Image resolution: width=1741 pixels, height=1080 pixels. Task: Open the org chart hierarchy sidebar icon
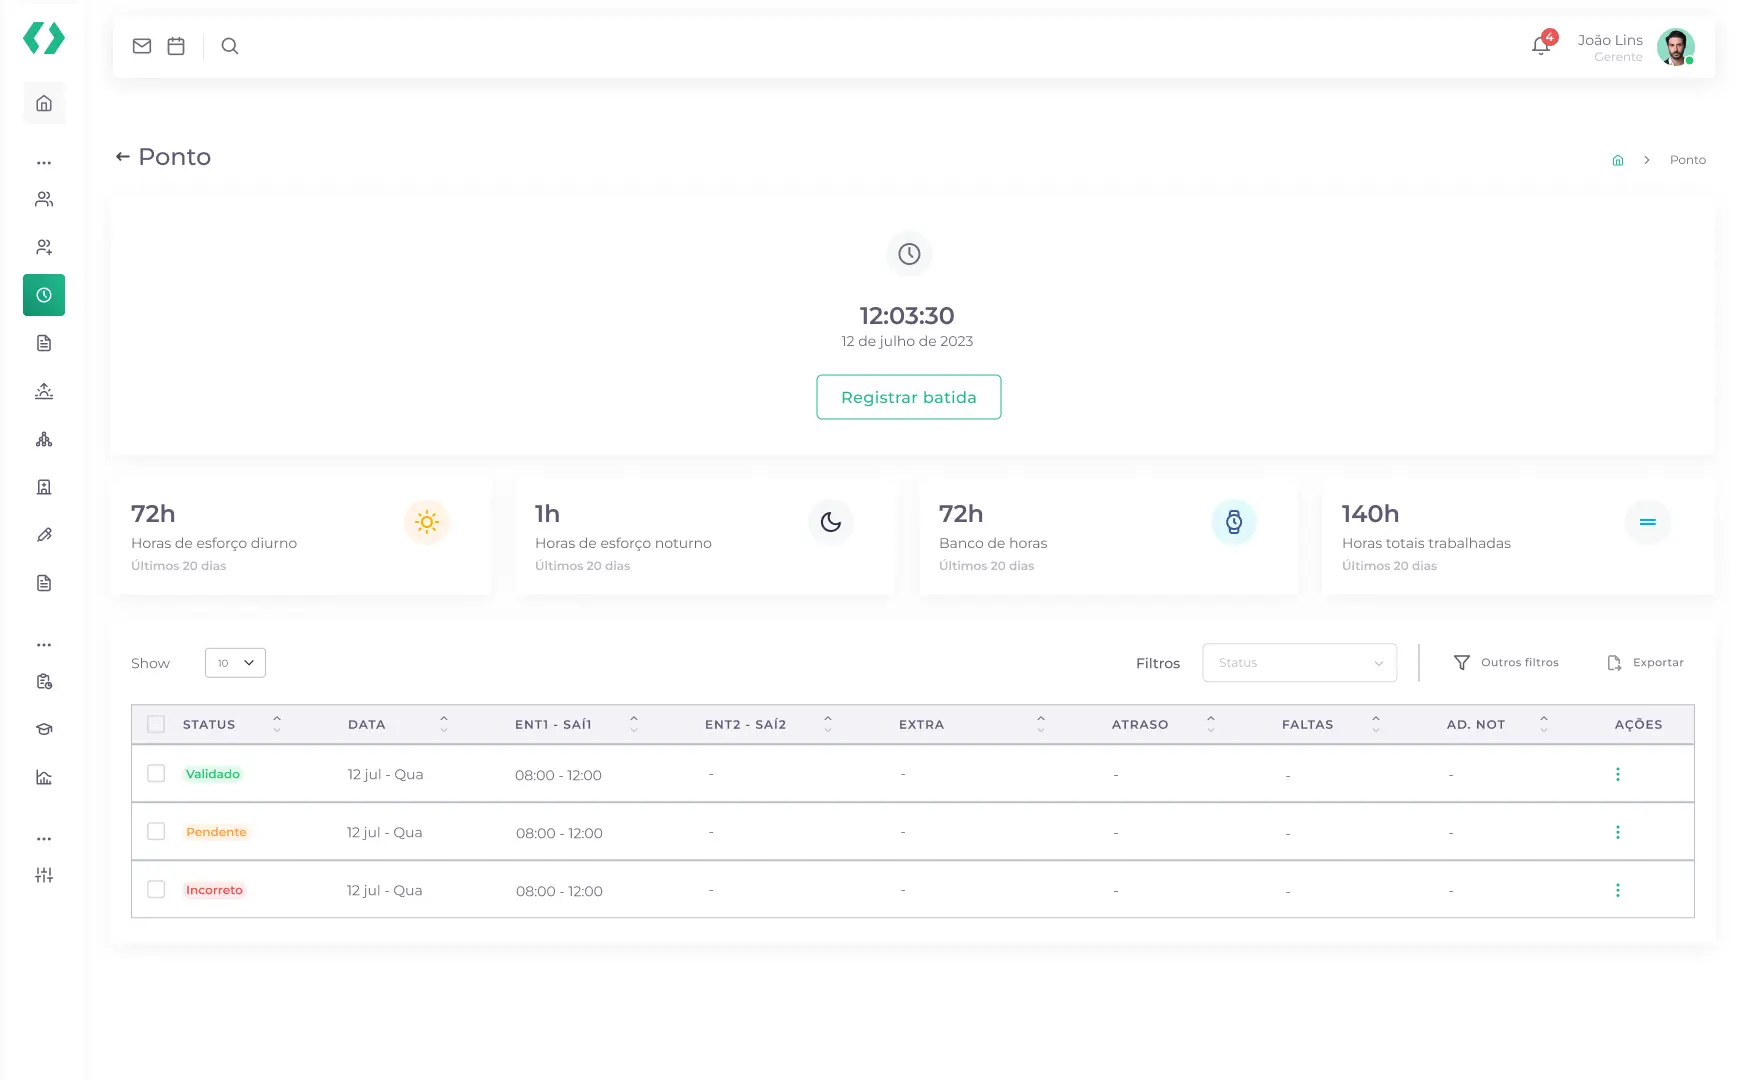(x=44, y=439)
